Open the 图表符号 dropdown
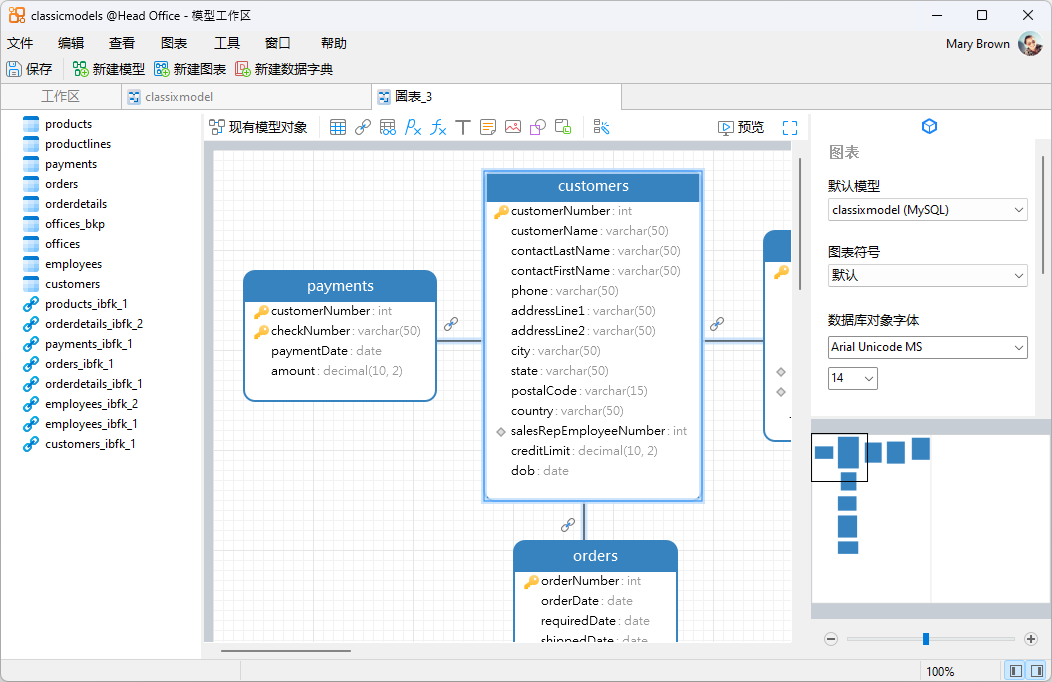Viewport: 1052px width, 682px height. coord(927,275)
